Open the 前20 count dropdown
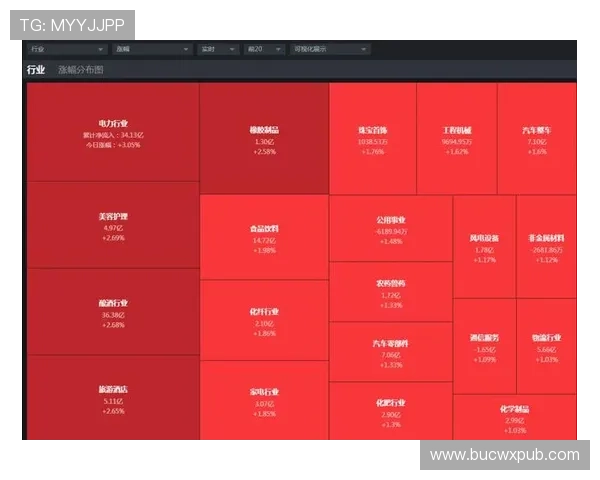Screen dimensions: 600x480 coord(264,49)
